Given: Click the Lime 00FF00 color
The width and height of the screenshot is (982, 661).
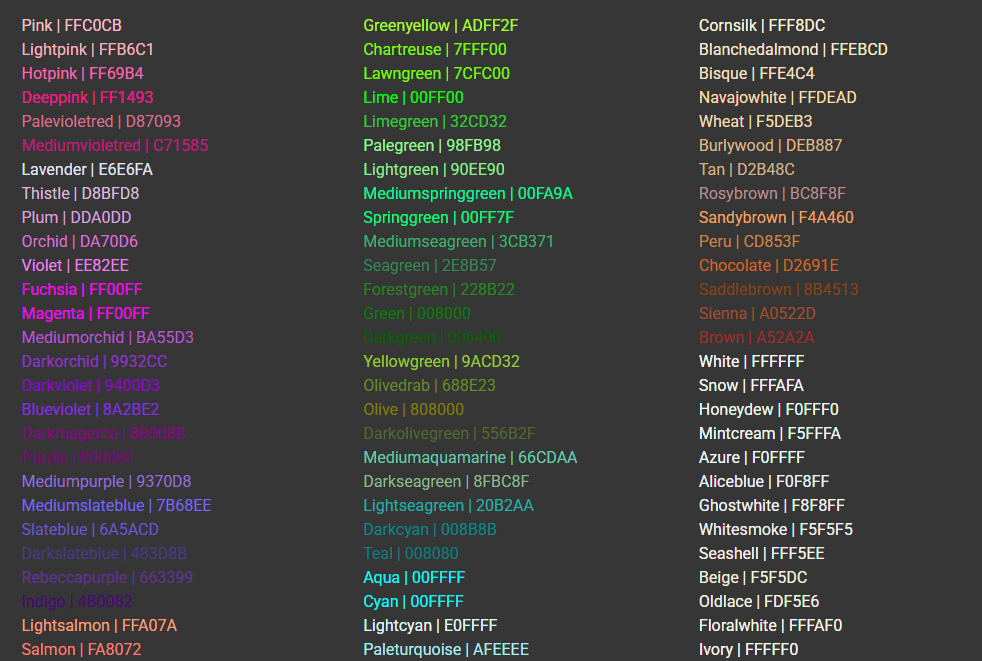Looking at the screenshot, I should click(x=413, y=97).
